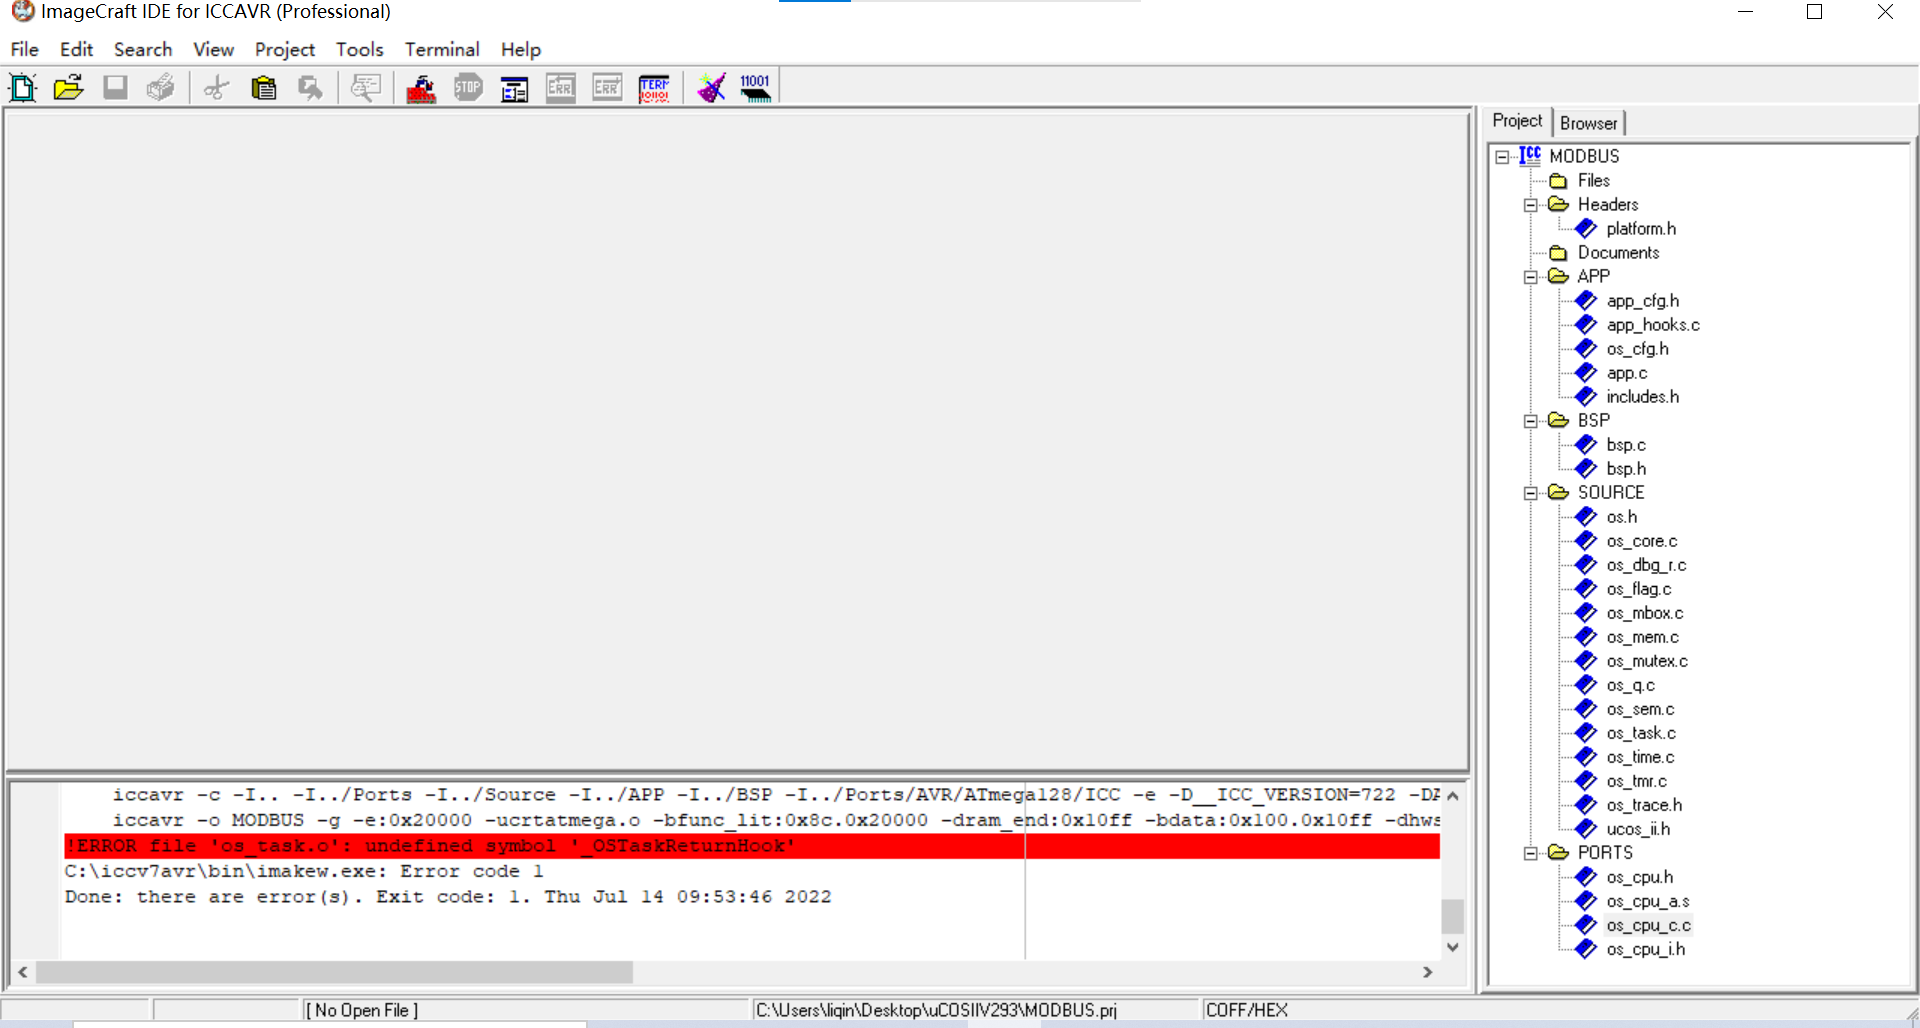Open the project options window icon
The width and height of the screenshot is (1920, 1028).
[x=514, y=88]
